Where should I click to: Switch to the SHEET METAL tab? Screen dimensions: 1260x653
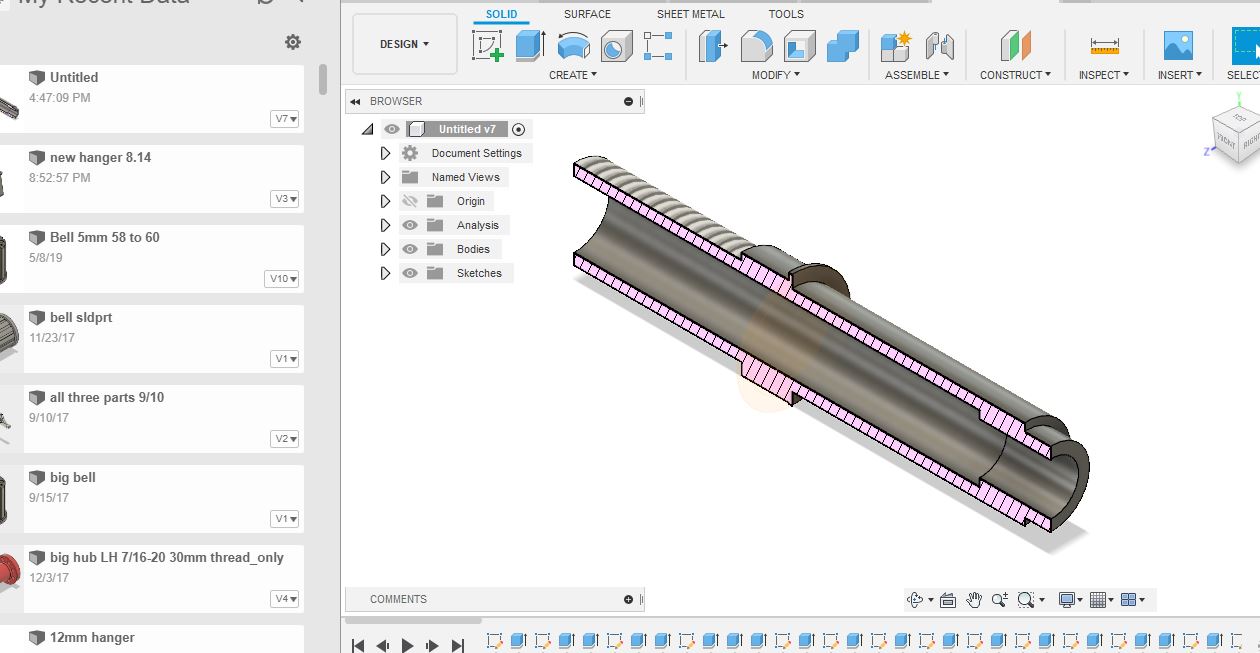(691, 14)
